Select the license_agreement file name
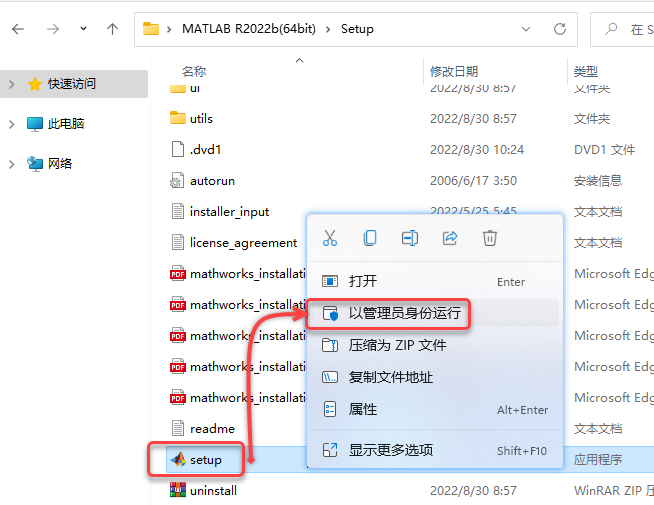654x505 pixels. pos(244,243)
